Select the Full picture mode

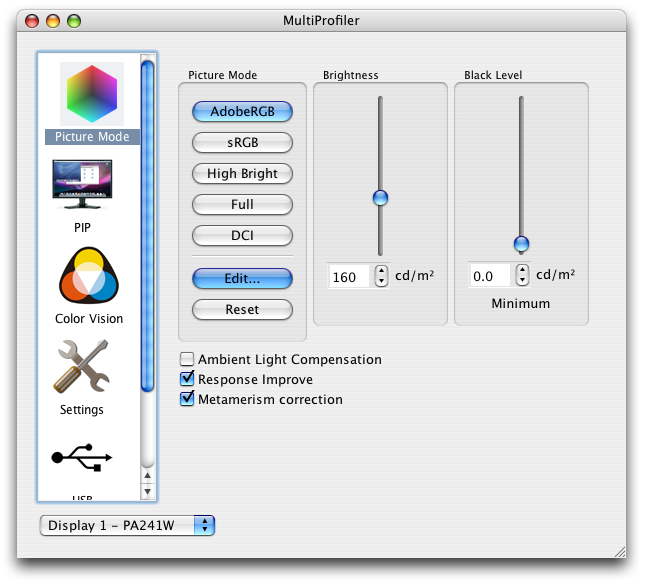pos(242,205)
